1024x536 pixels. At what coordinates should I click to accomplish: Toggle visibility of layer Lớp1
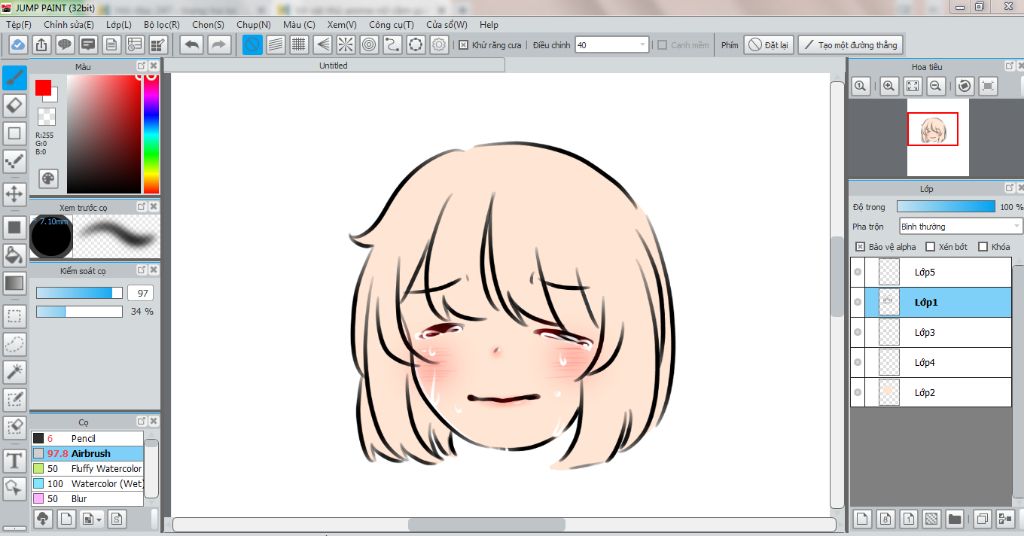click(857, 302)
